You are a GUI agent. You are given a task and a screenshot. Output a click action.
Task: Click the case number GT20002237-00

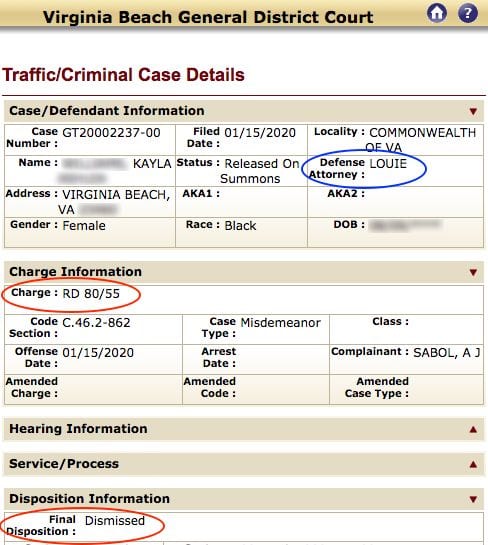pos(111,133)
